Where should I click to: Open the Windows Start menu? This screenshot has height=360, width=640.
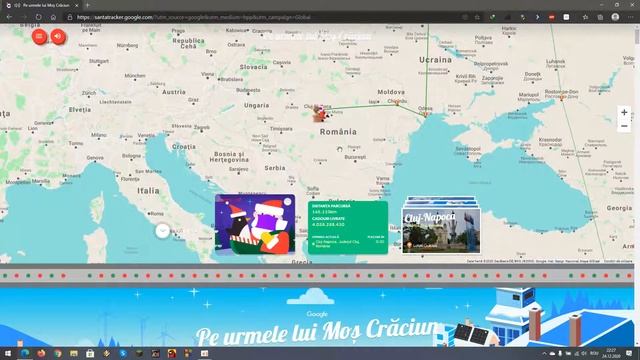8,353
